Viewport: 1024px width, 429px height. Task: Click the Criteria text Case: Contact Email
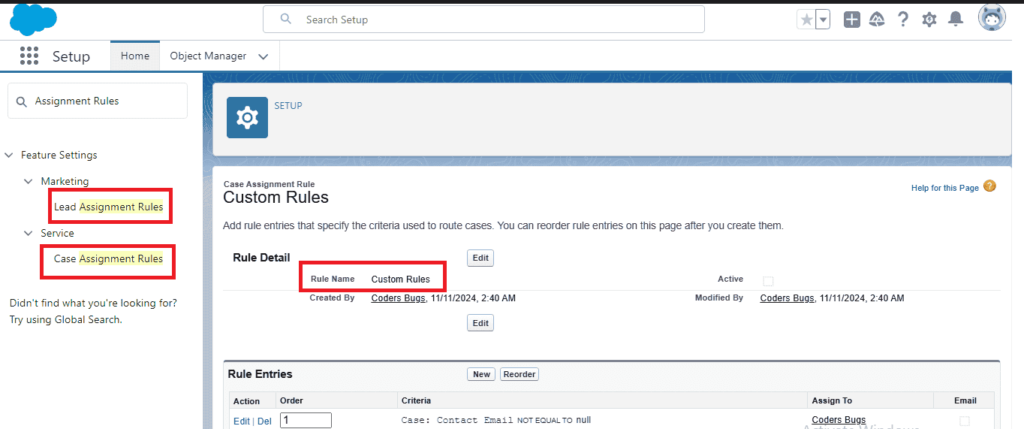[458, 420]
